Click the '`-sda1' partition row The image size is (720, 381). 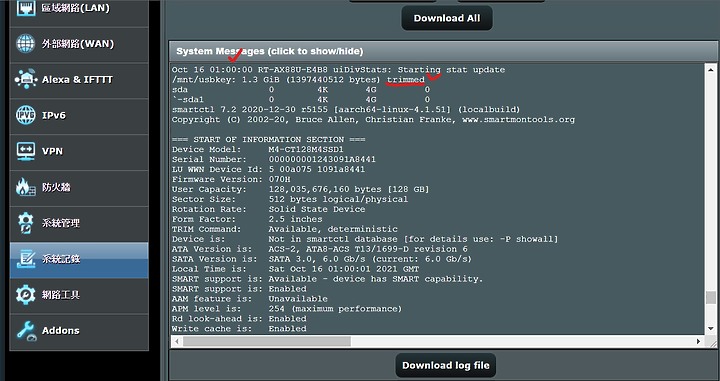(x=301, y=100)
